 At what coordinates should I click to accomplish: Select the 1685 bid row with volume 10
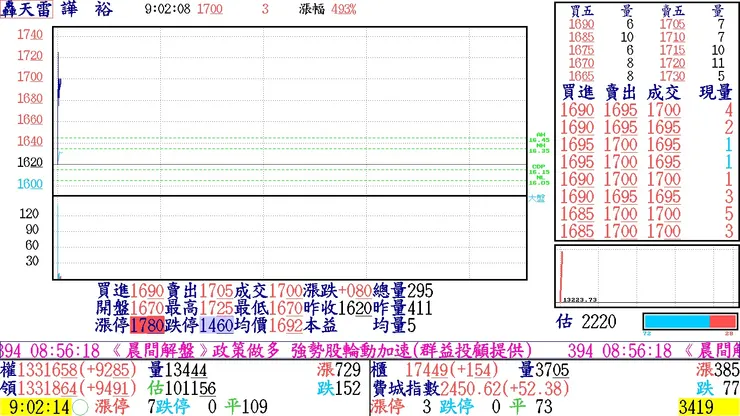coord(601,37)
